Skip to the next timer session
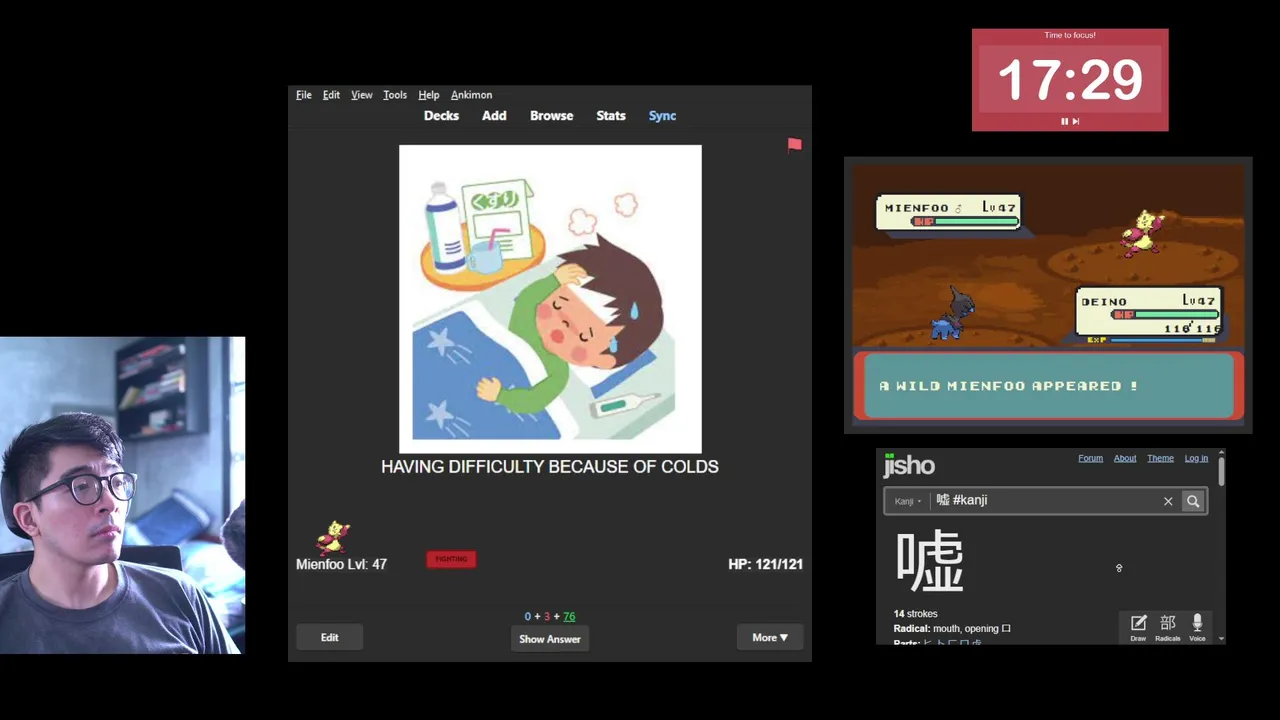This screenshot has width=1280, height=720. coord(1076,121)
